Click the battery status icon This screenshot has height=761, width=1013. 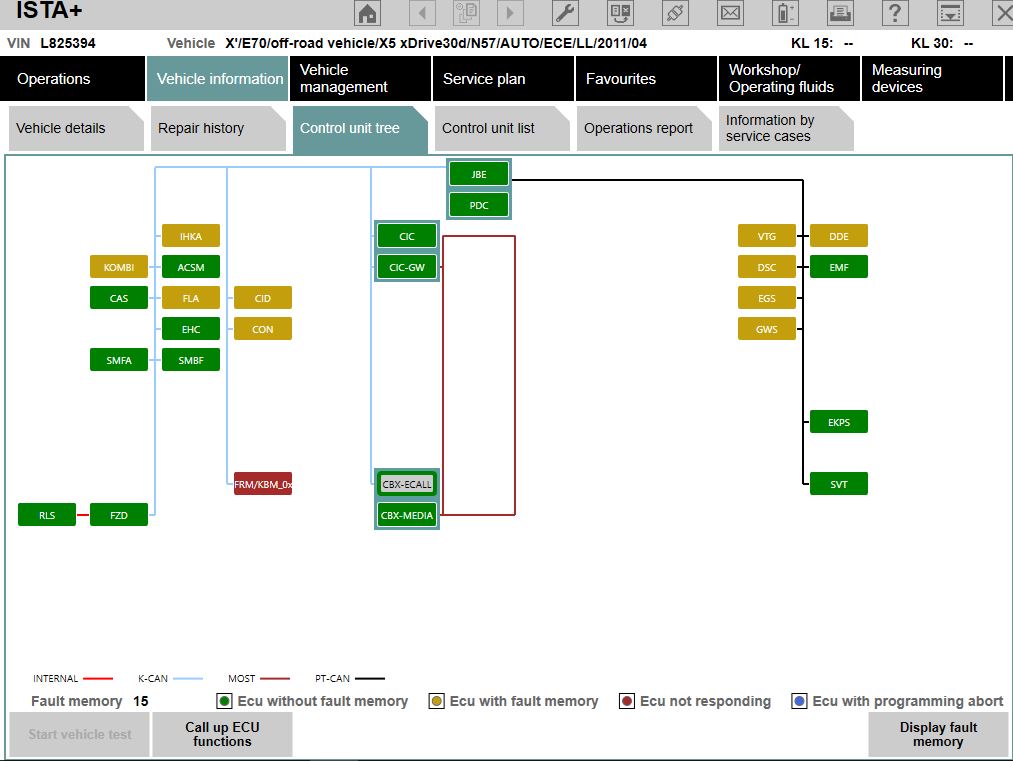(786, 14)
